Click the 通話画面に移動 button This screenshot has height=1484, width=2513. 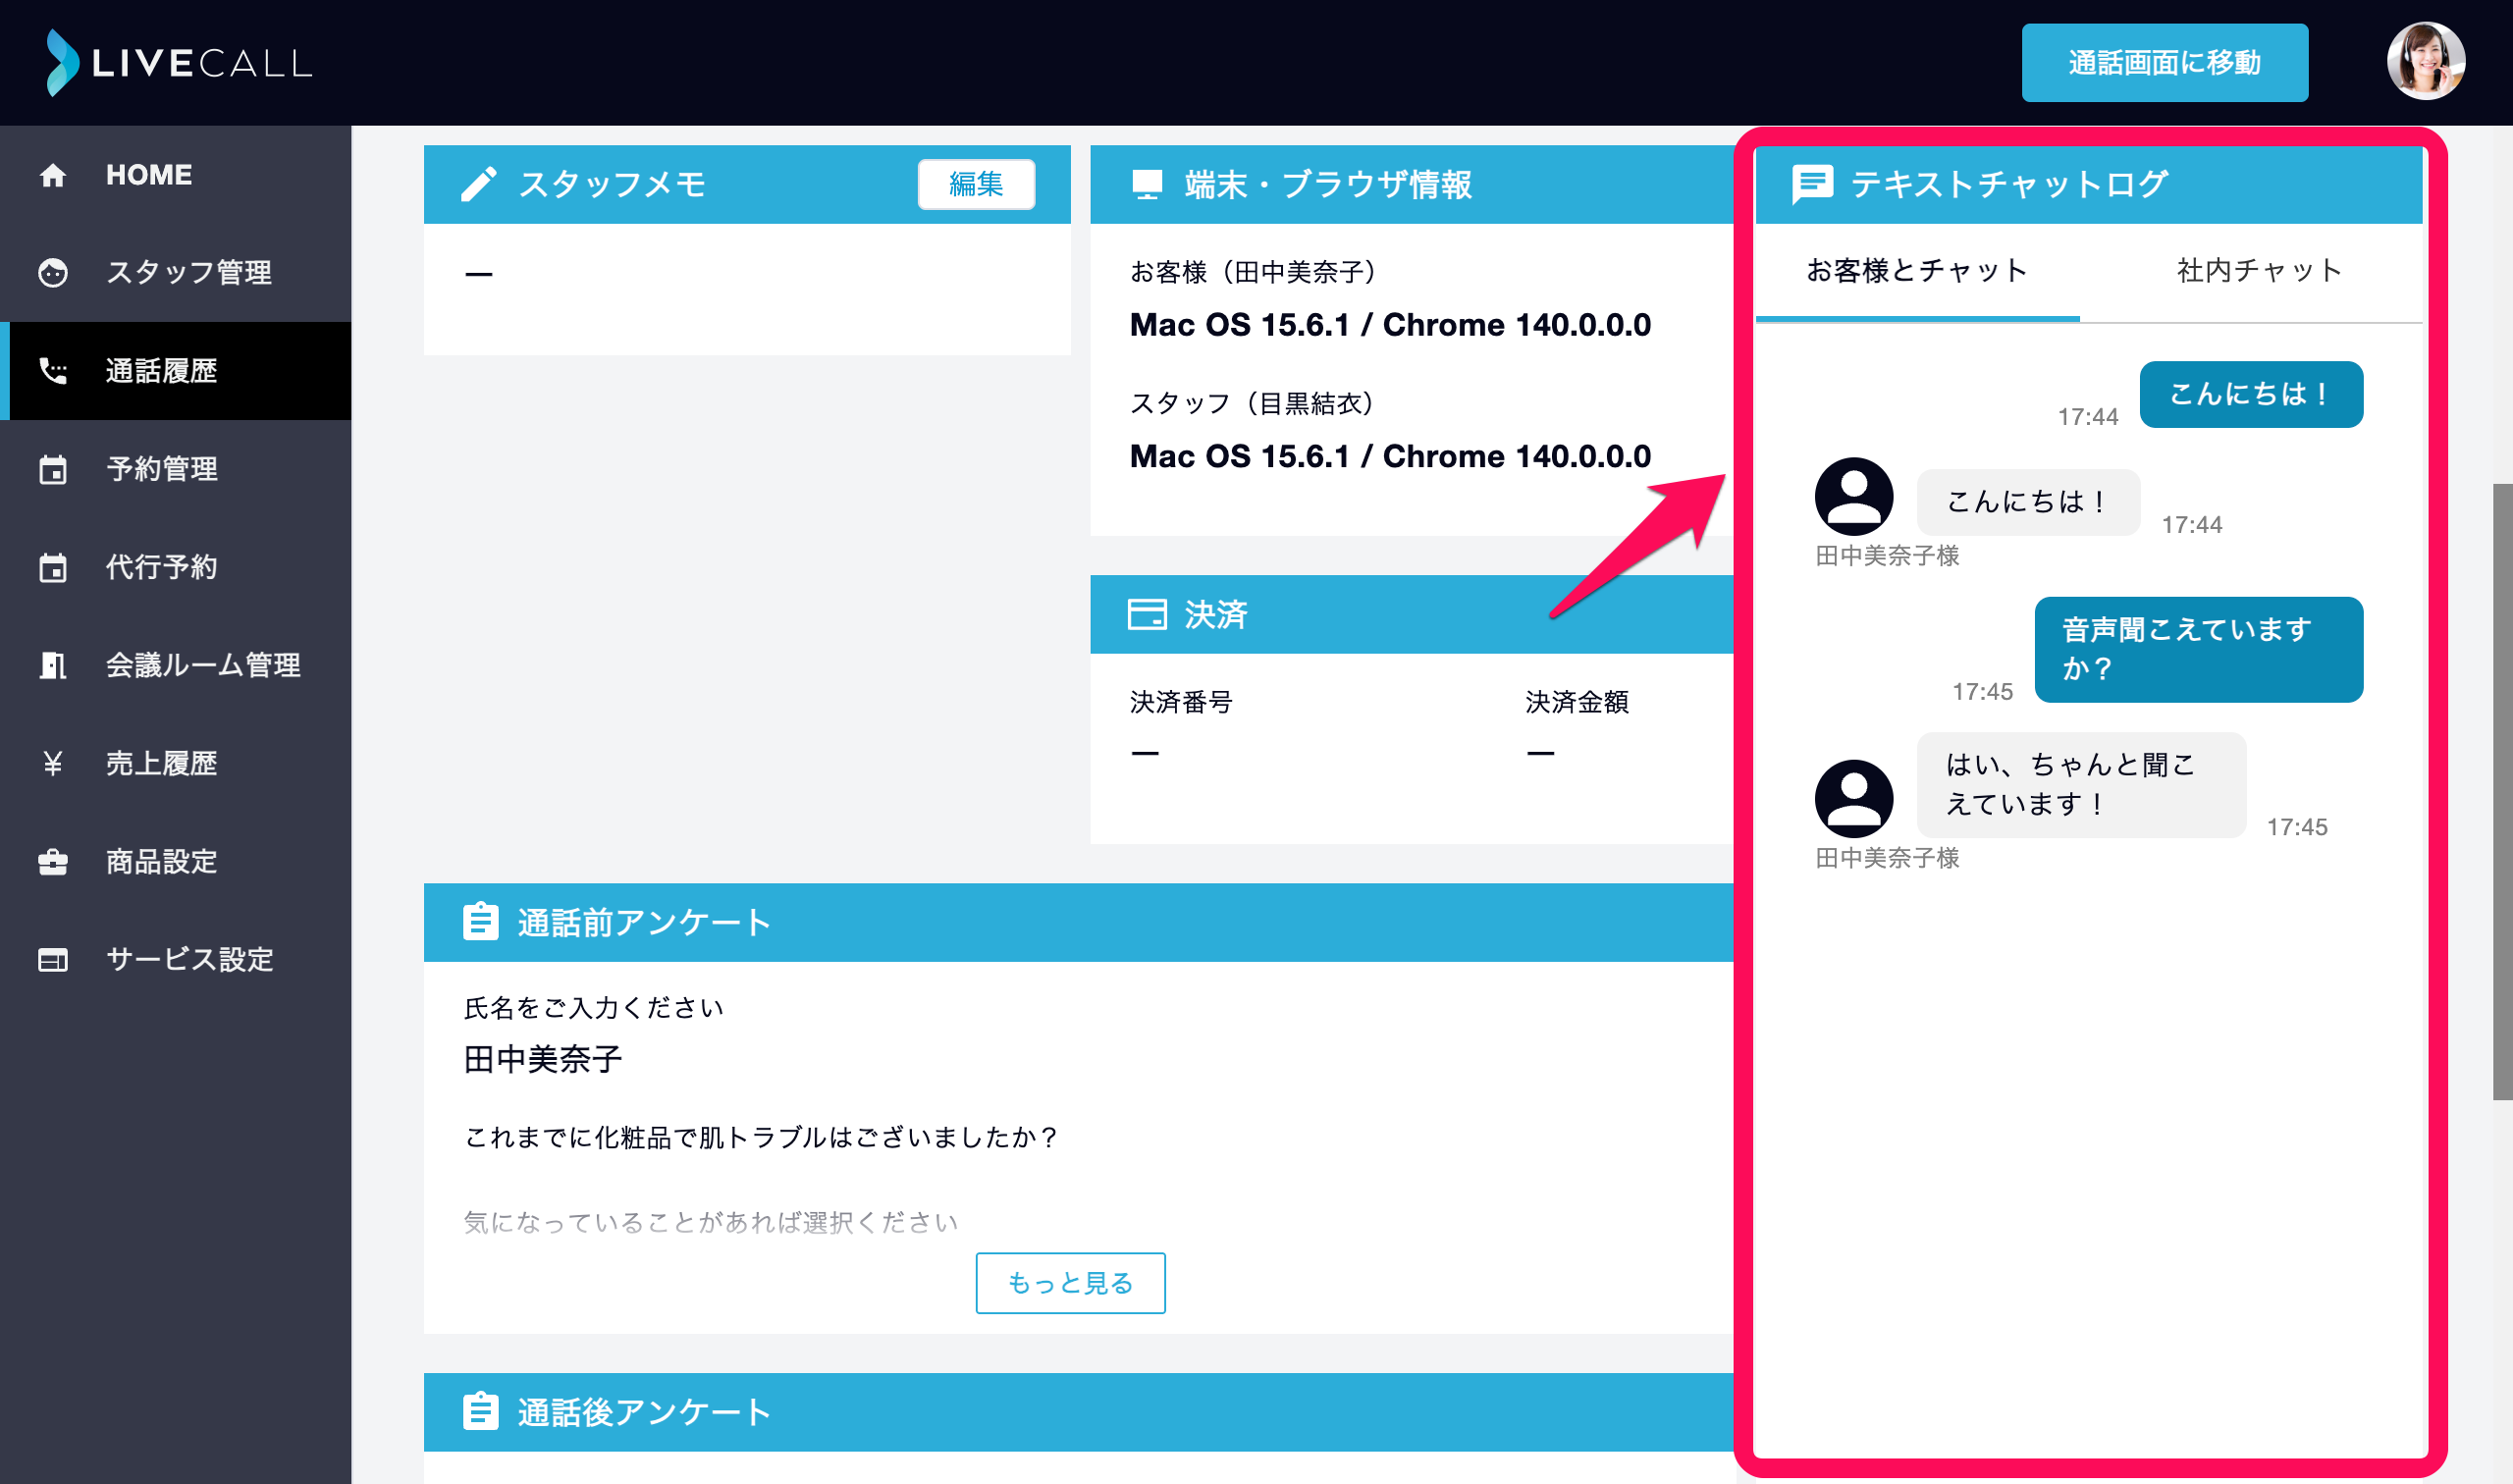pos(2164,63)
